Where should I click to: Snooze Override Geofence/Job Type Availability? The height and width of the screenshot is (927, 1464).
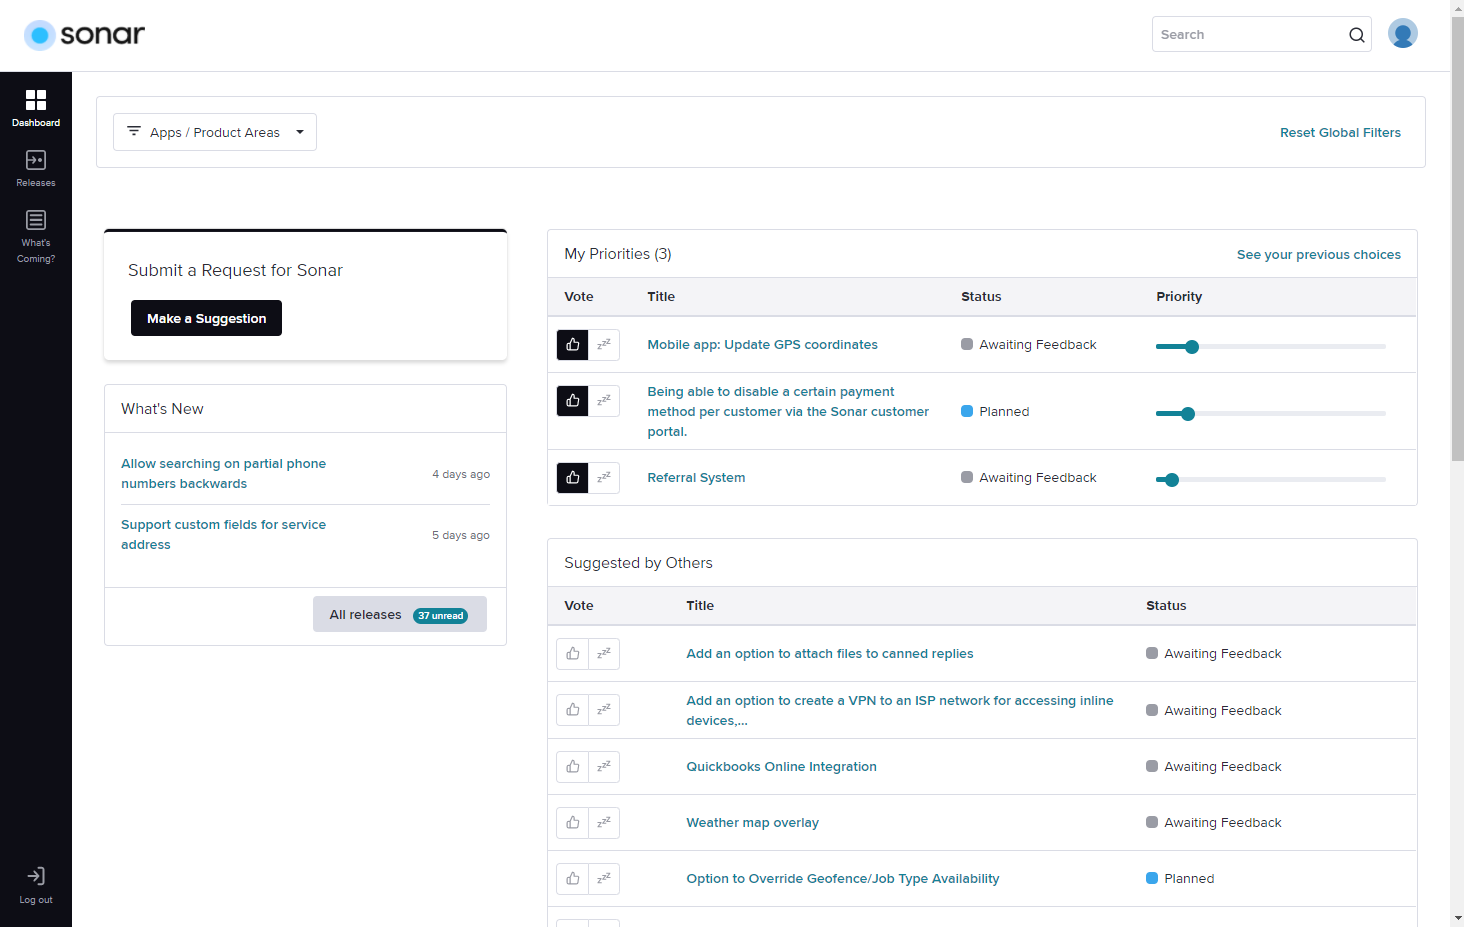(604, 879)
